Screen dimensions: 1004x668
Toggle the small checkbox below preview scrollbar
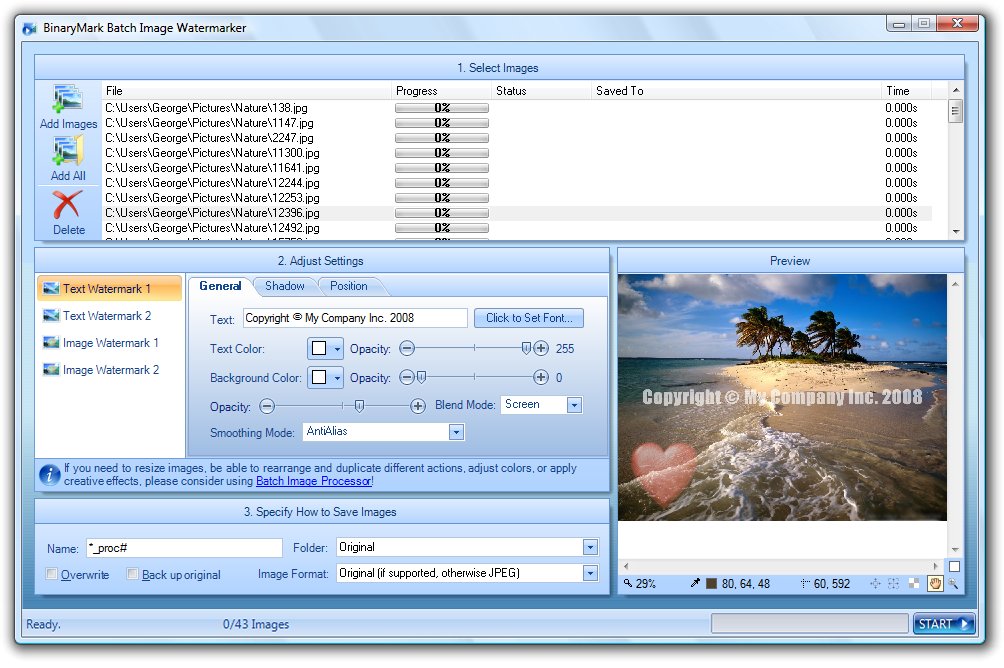[x=954, y=566]
